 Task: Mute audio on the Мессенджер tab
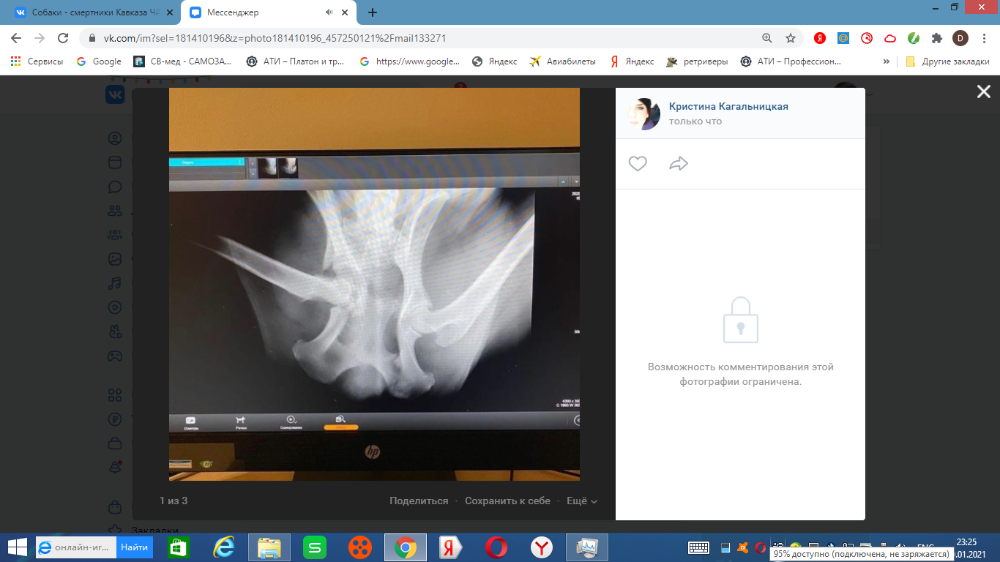(330, 13)
